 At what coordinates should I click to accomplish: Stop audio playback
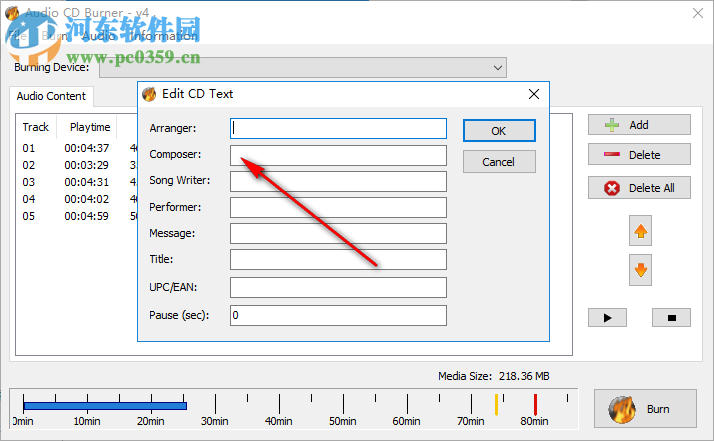pos(671,318)
